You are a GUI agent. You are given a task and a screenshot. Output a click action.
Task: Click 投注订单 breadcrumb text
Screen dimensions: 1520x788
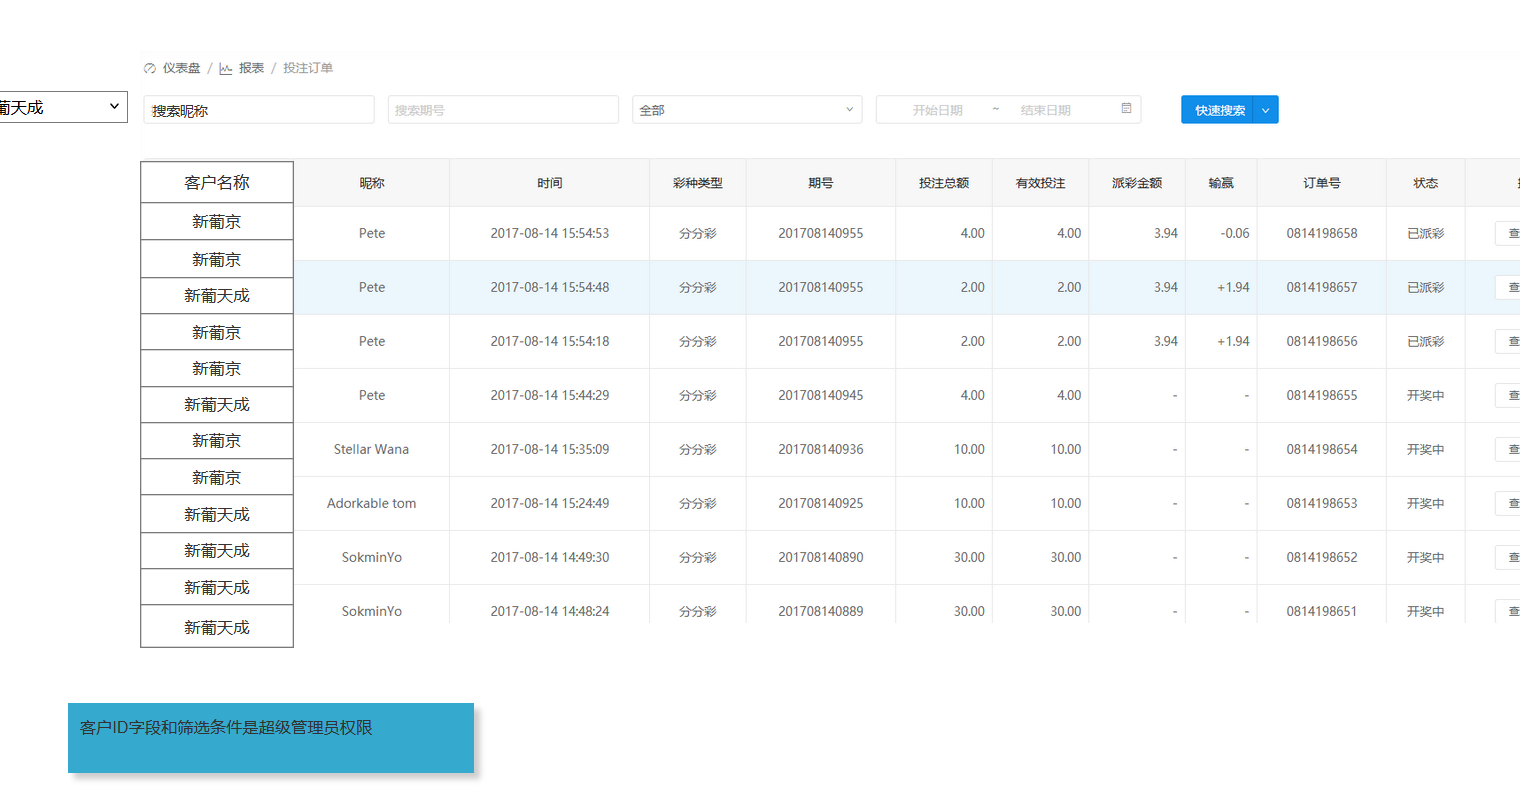tap(308, 68)
